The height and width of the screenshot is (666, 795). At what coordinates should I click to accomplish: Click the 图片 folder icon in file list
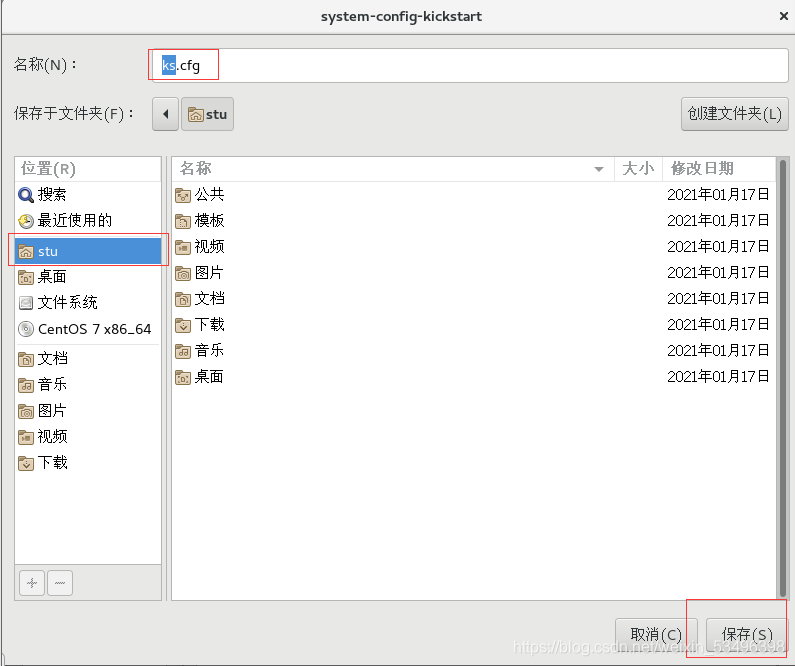[x=183, y=274]
